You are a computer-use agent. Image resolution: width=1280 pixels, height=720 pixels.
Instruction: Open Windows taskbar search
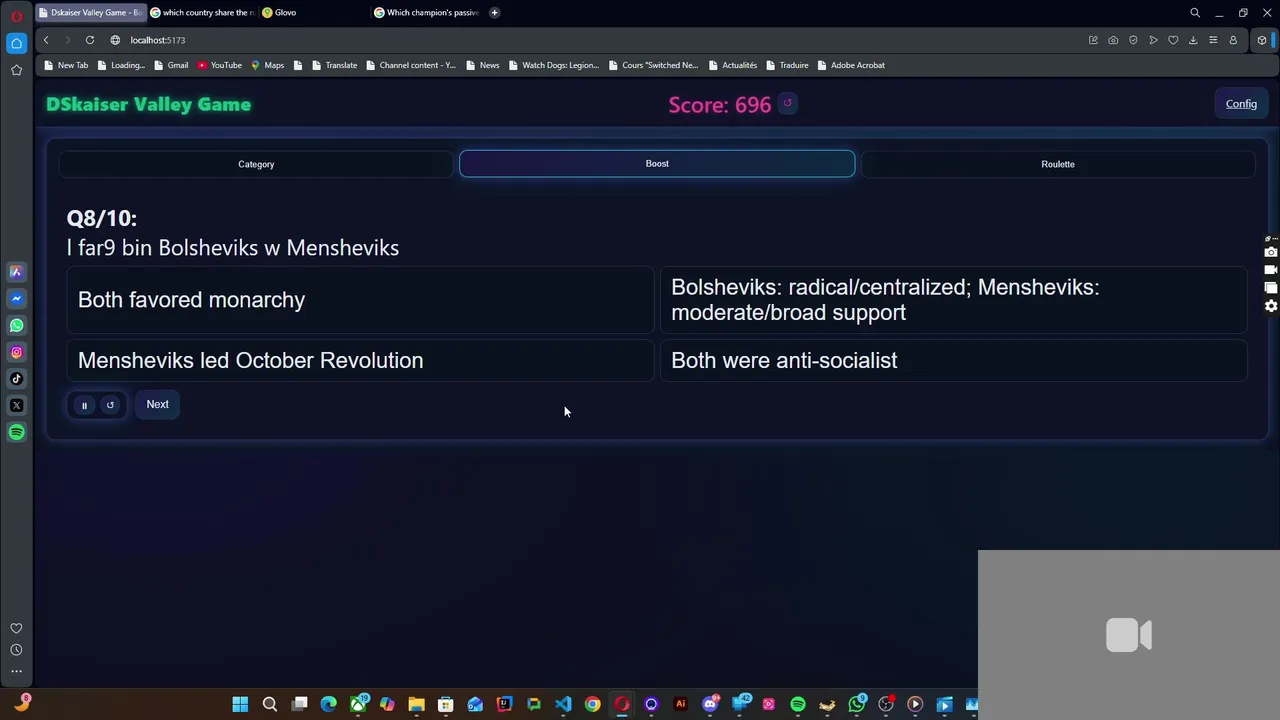coord(270,704)
